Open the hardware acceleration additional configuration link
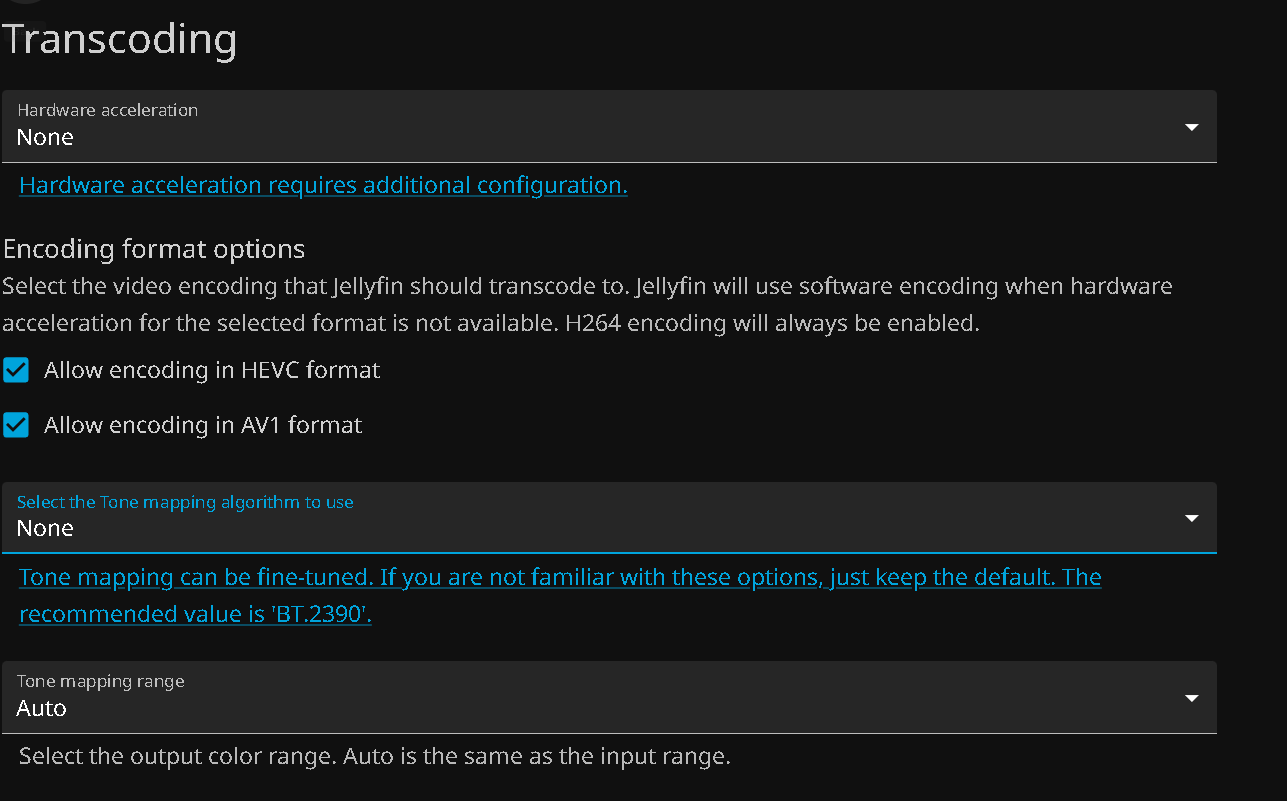 pos(323,186)
